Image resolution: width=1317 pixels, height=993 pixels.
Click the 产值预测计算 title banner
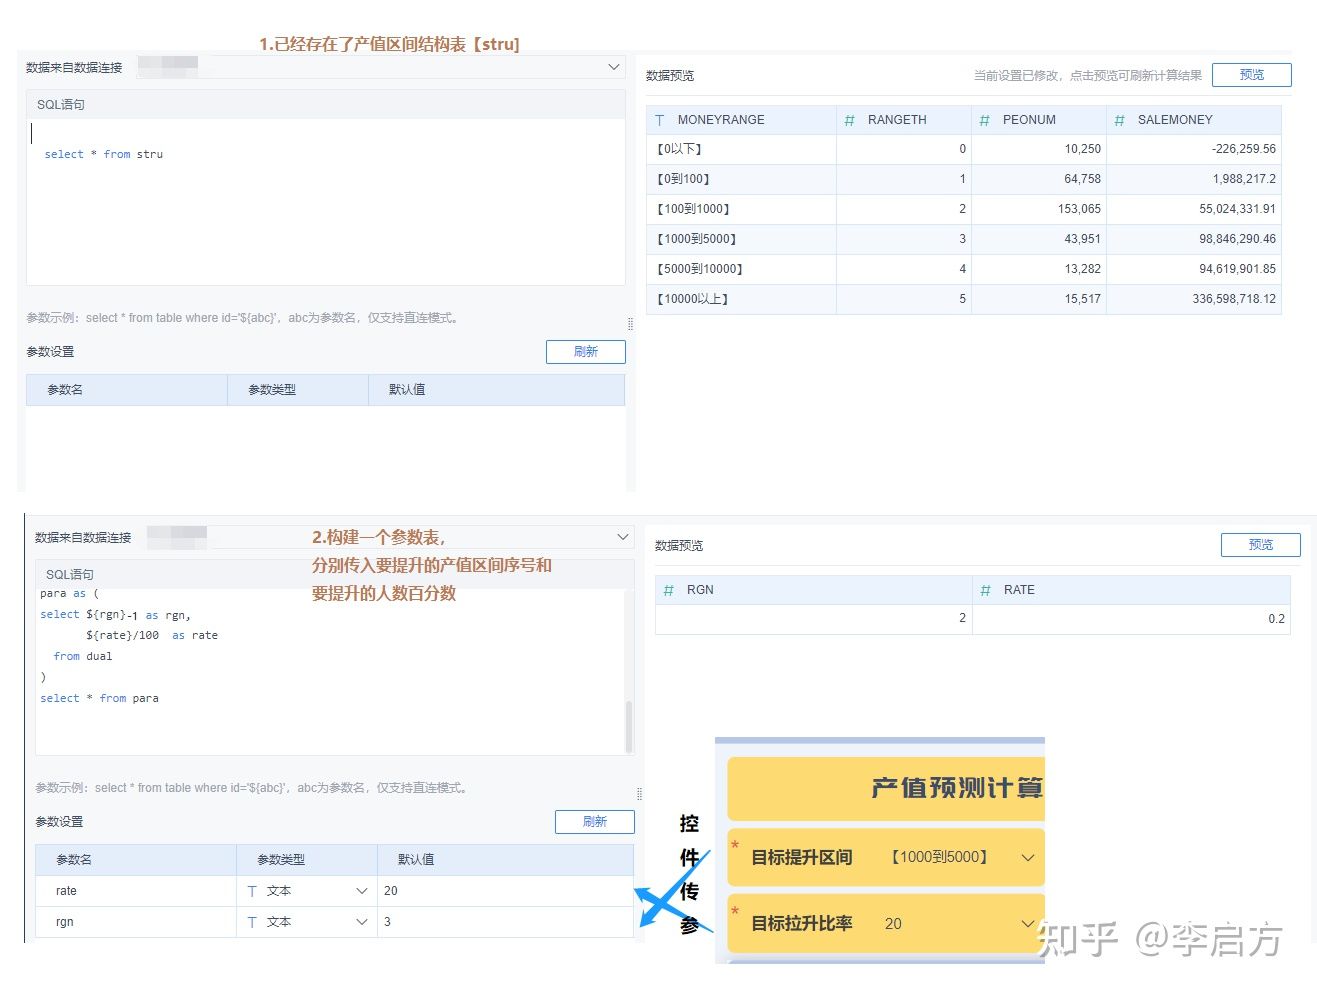click(885, 788)
